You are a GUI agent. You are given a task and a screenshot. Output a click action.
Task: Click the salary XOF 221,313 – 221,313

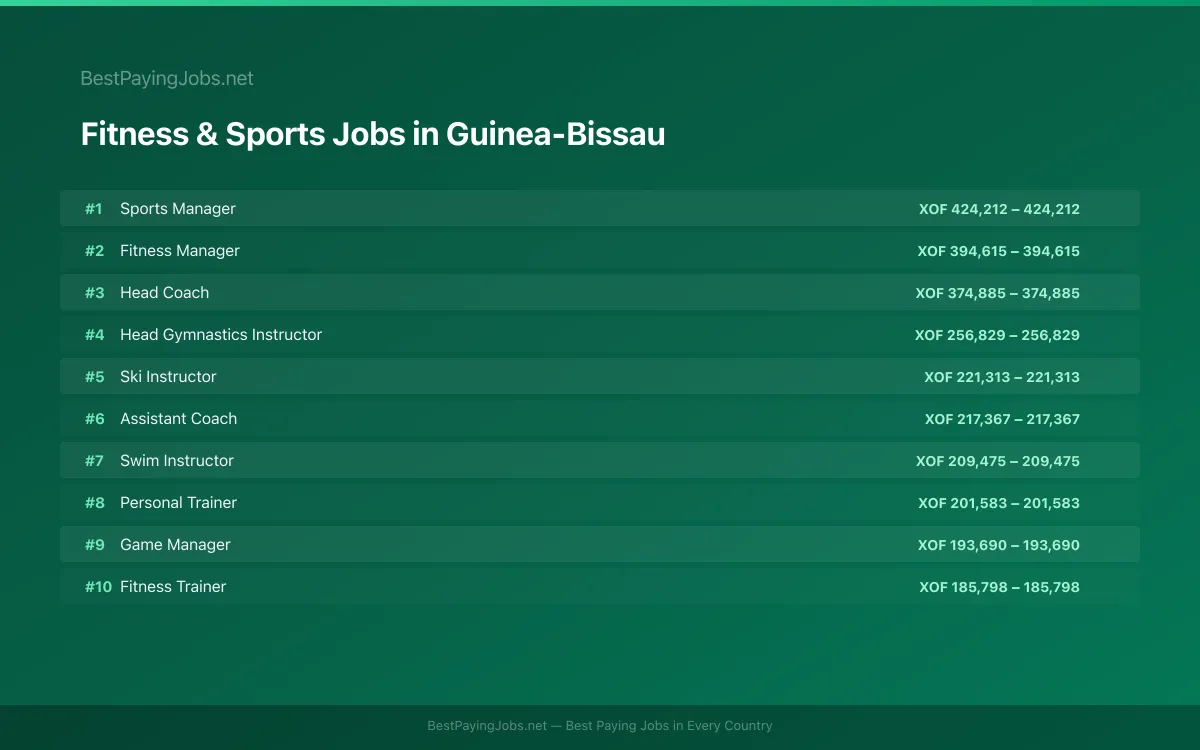tap(1002, 377)
